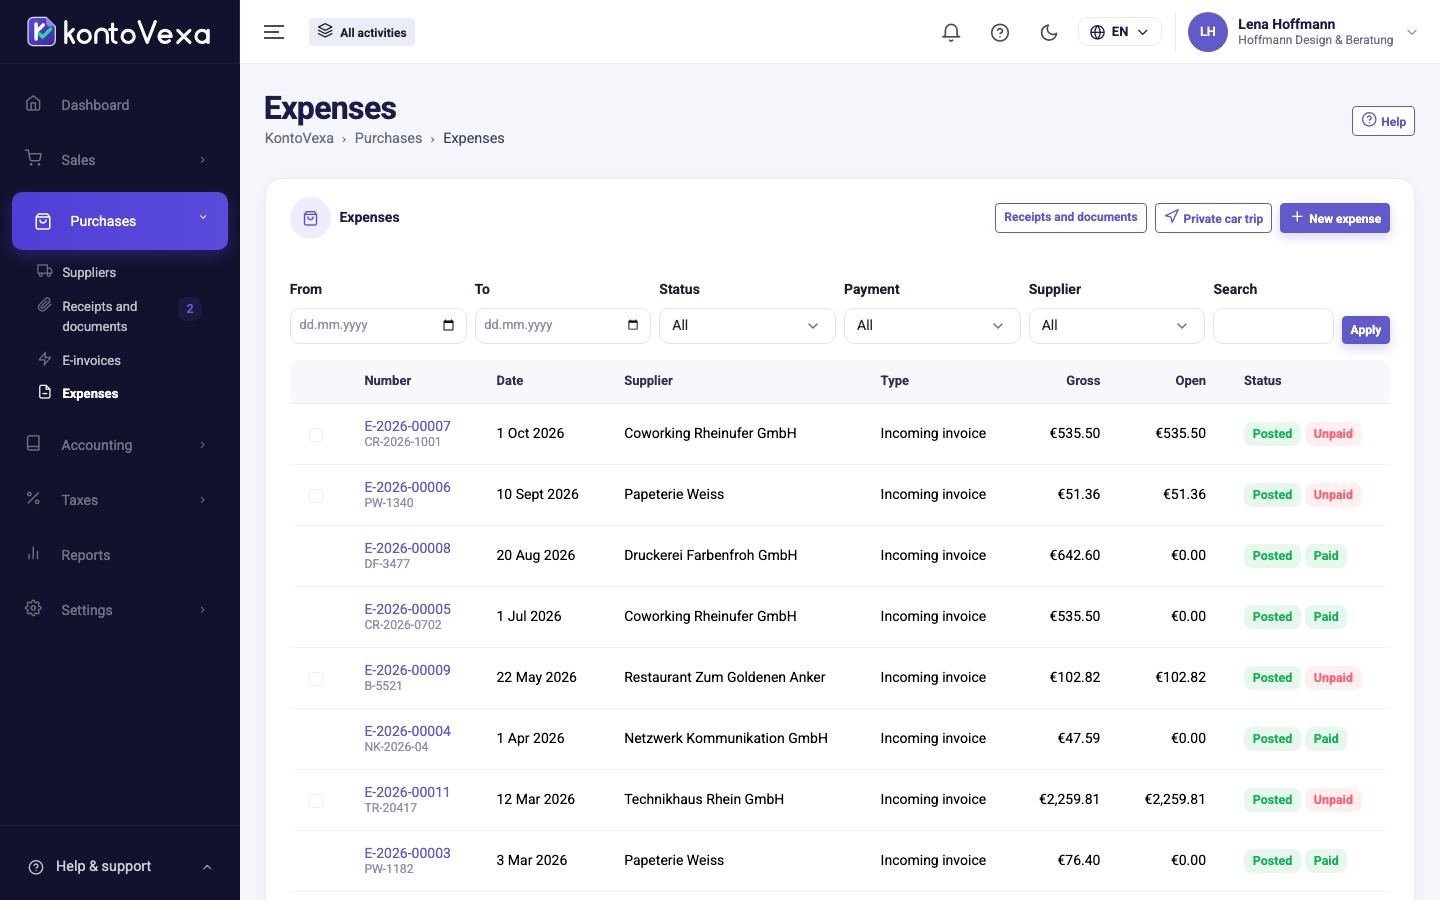Open Receipts and documents in sidebar

pyautogui.click(x=99, y=316)
